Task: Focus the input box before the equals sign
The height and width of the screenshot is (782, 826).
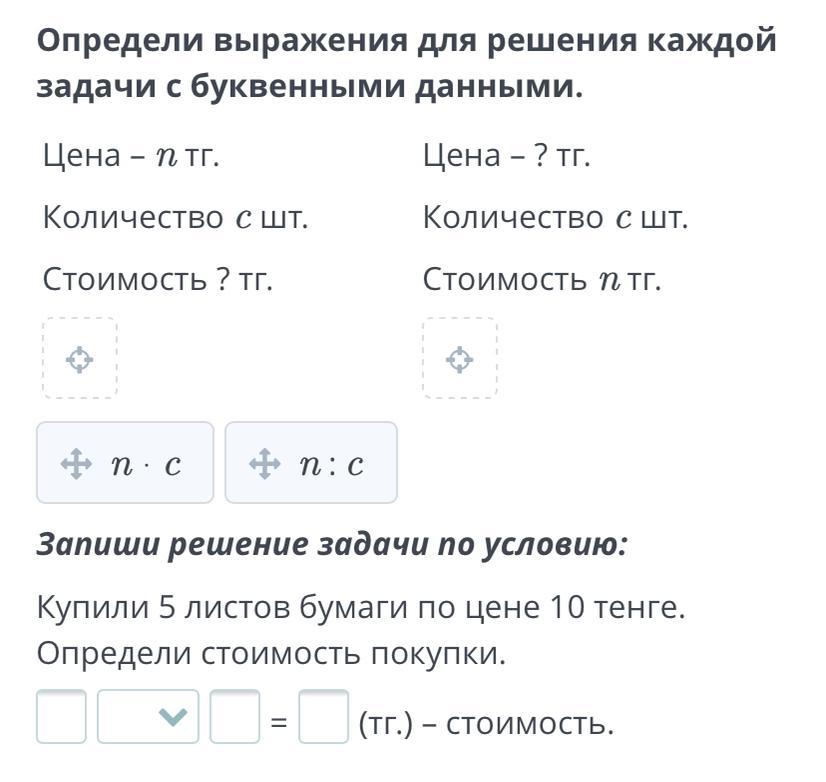Action: coord(235,717)
